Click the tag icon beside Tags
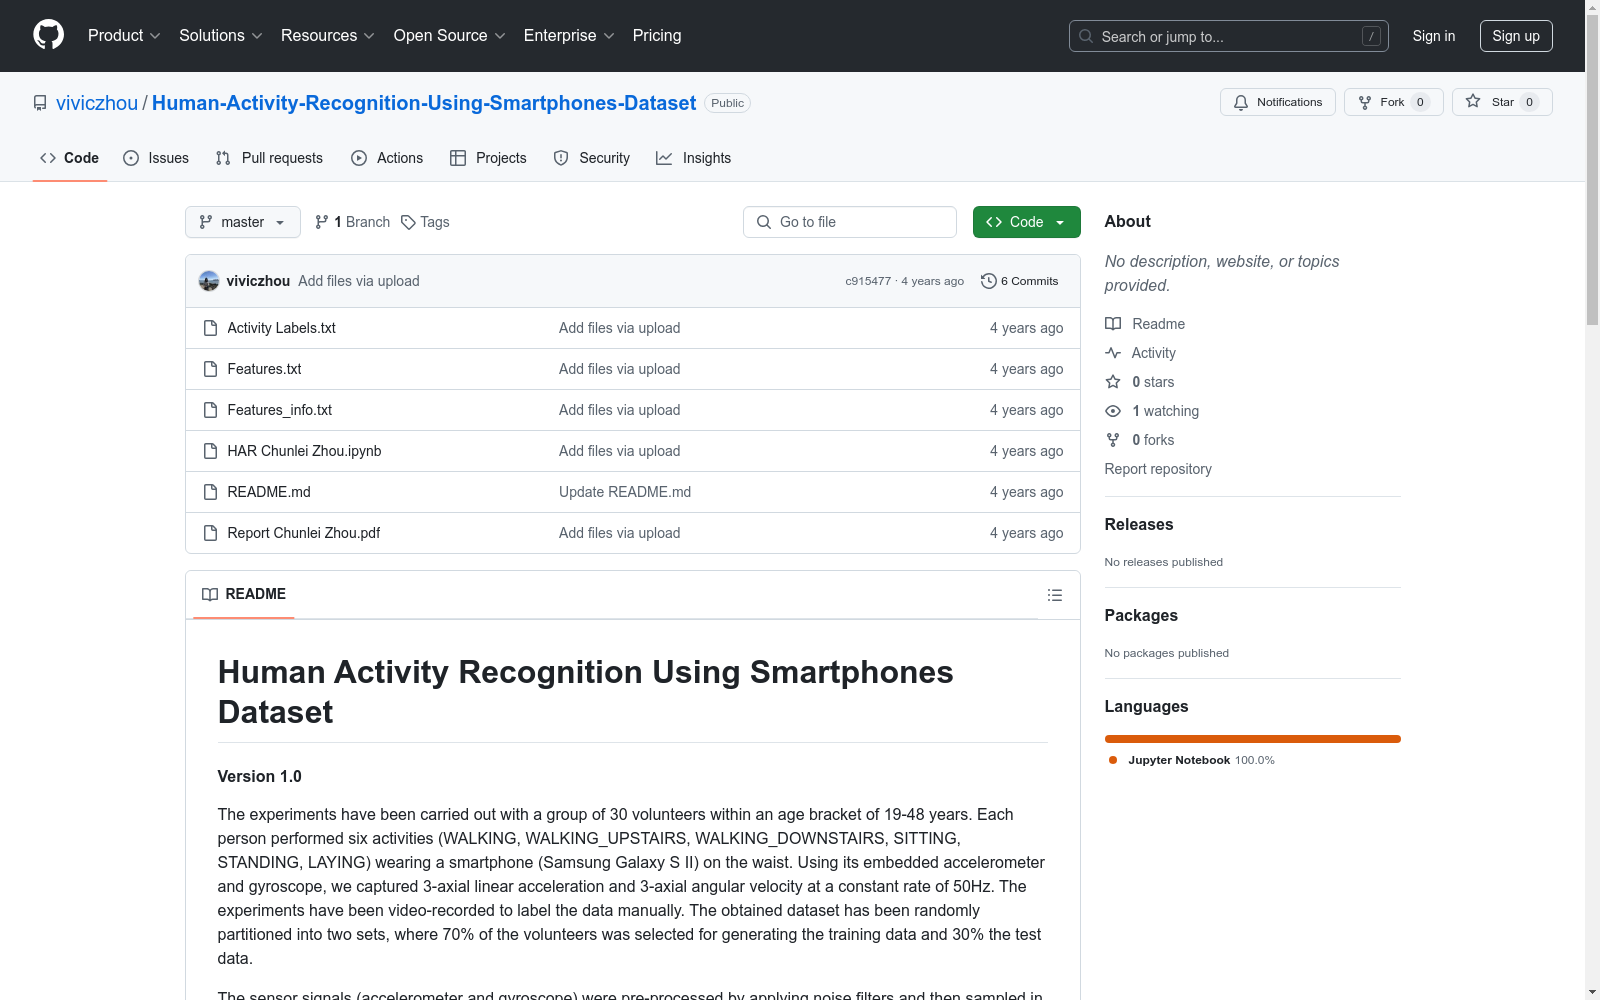 coord(408,222)
